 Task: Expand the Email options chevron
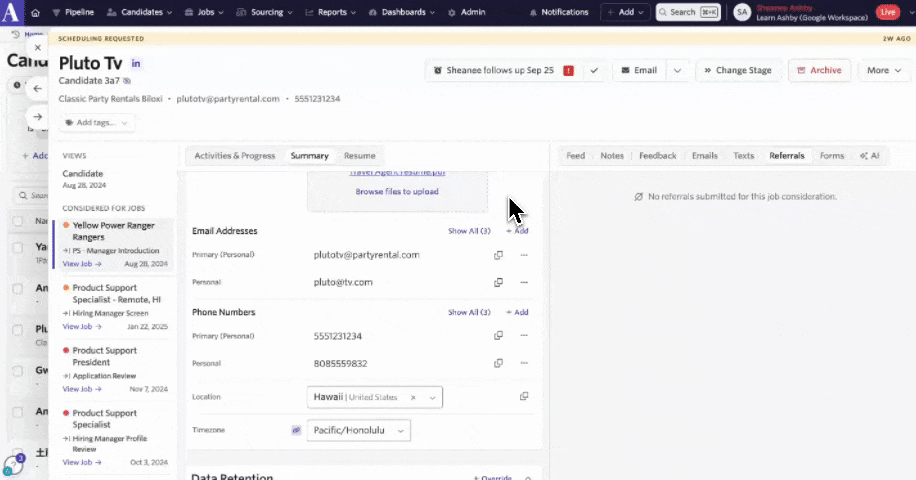677,71
